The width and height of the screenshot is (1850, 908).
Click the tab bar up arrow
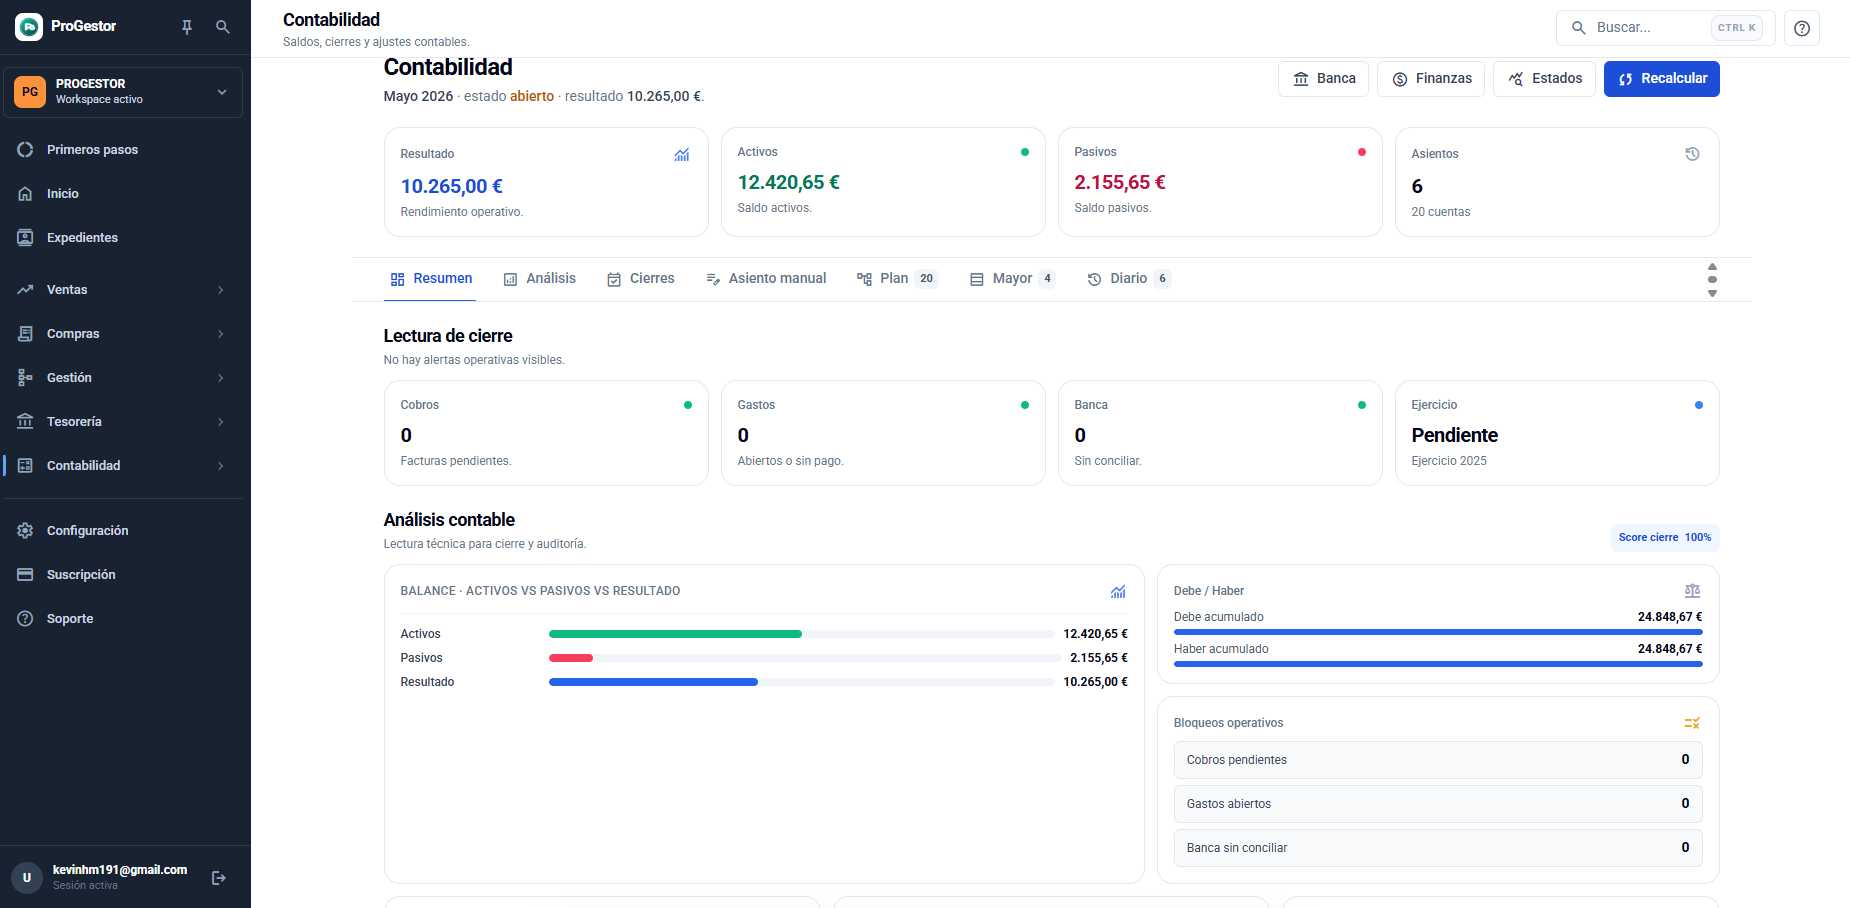coord(1712,267)
